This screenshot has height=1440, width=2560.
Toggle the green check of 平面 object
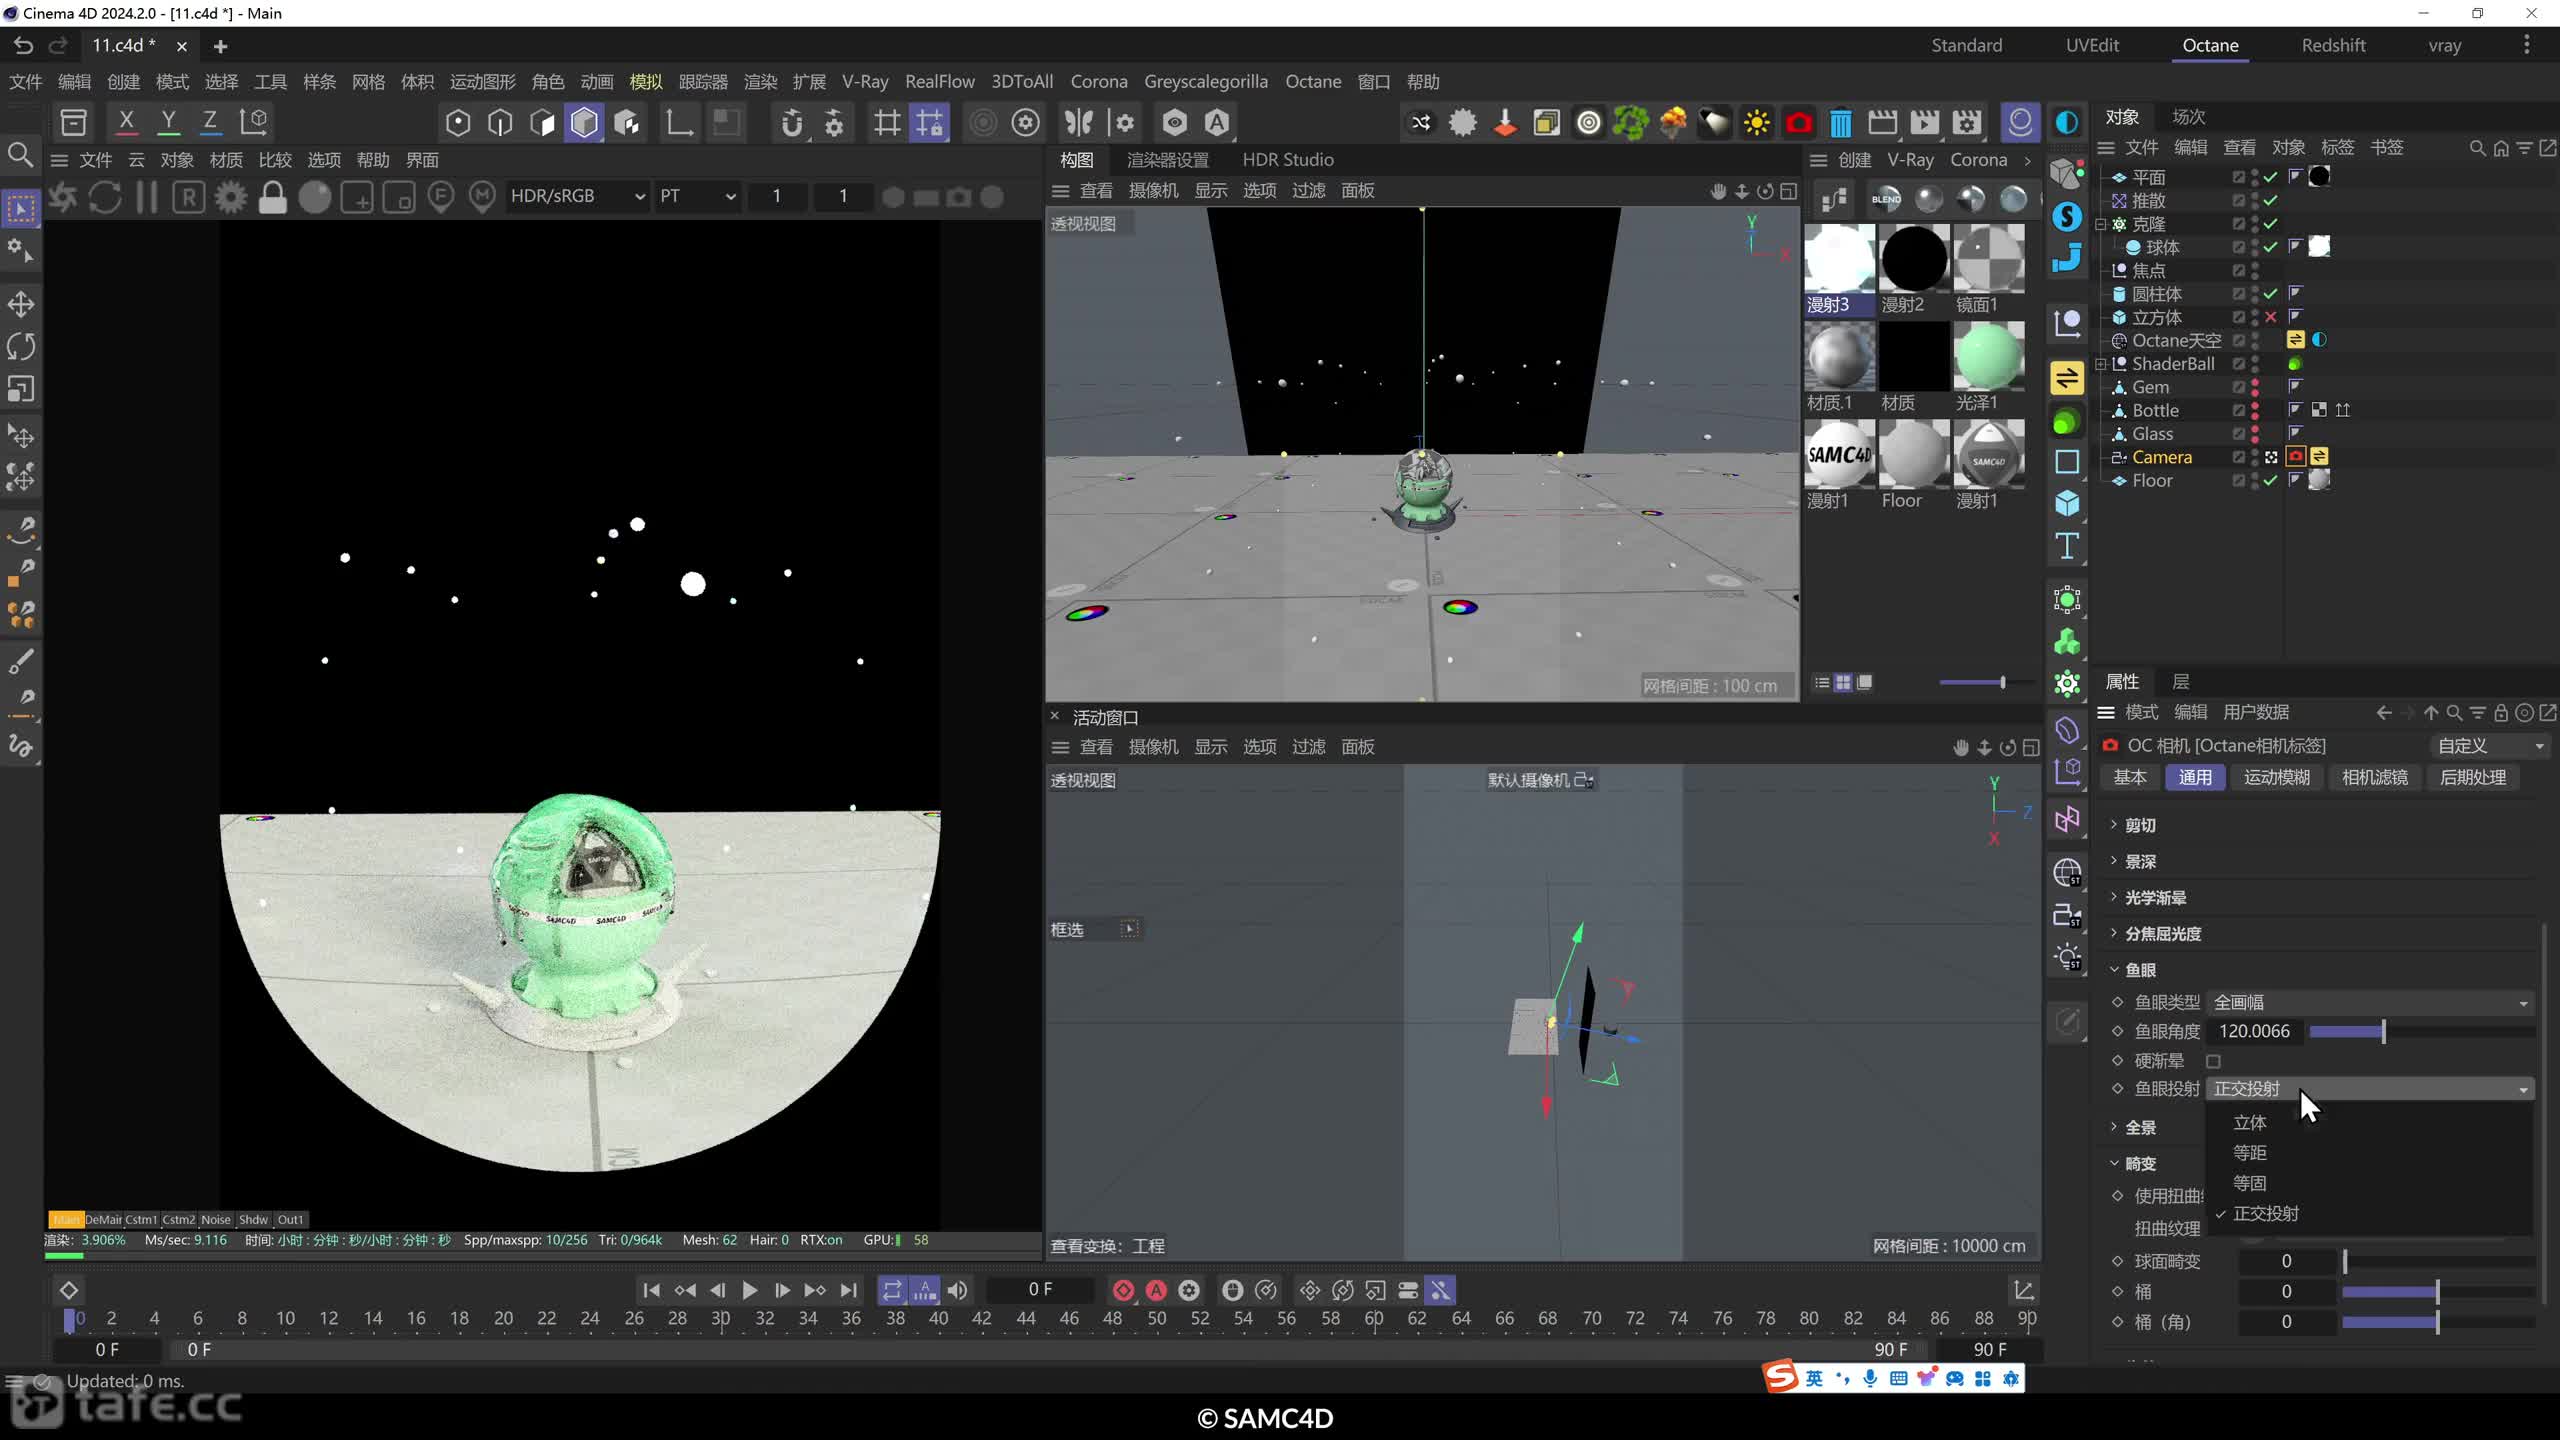(x=2271, y=177)
